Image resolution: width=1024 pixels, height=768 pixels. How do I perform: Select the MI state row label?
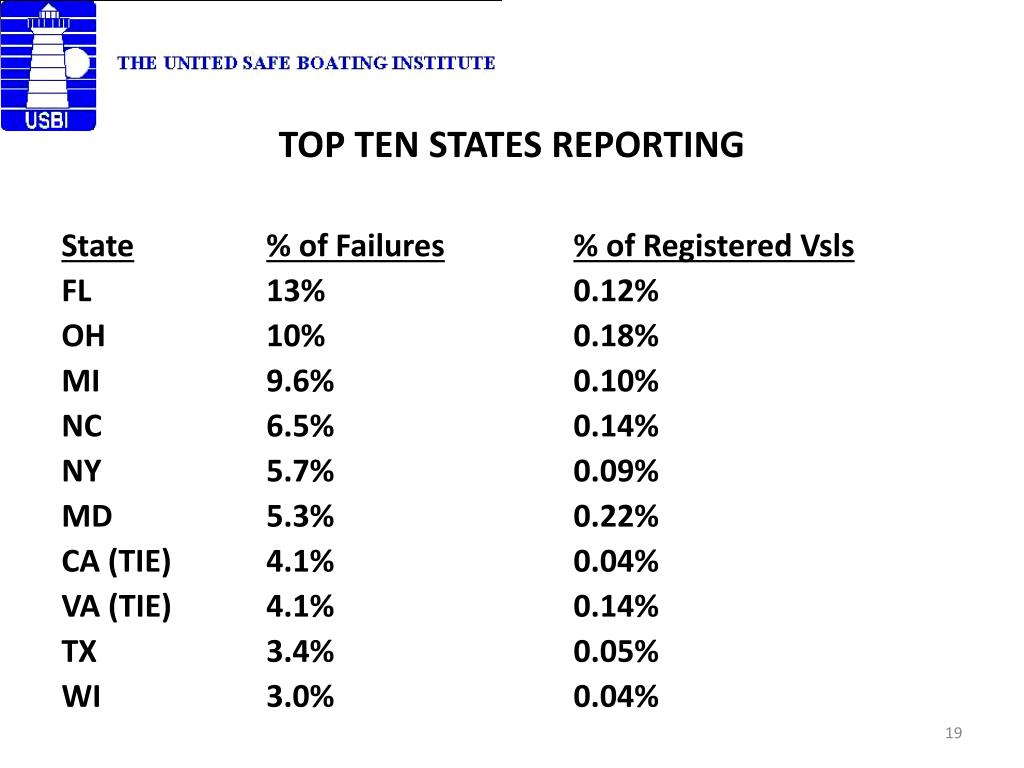80,381
